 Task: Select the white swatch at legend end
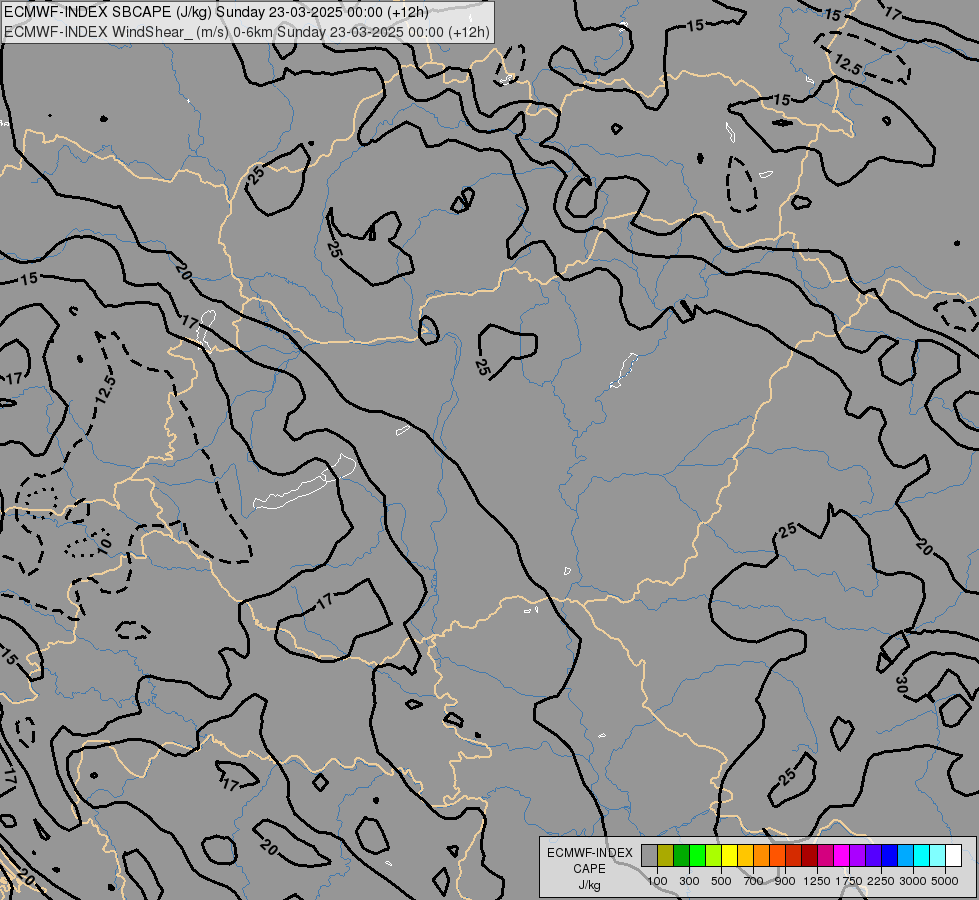pos(953,855)
